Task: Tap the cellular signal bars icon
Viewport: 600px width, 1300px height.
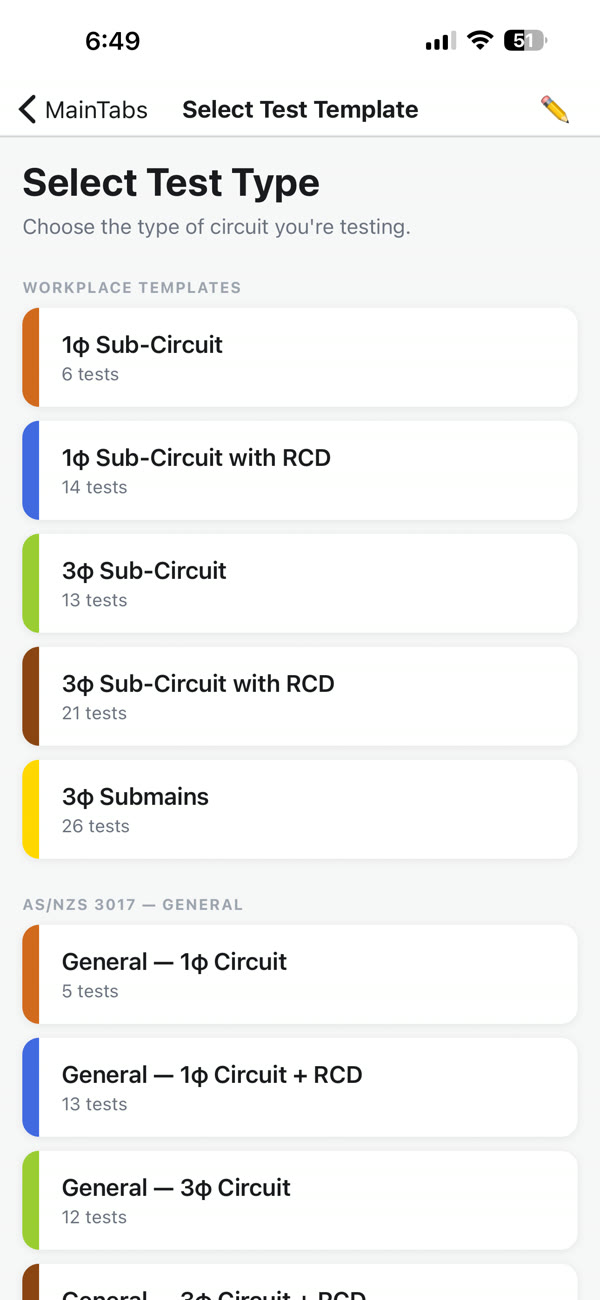Action: (438, 40)
